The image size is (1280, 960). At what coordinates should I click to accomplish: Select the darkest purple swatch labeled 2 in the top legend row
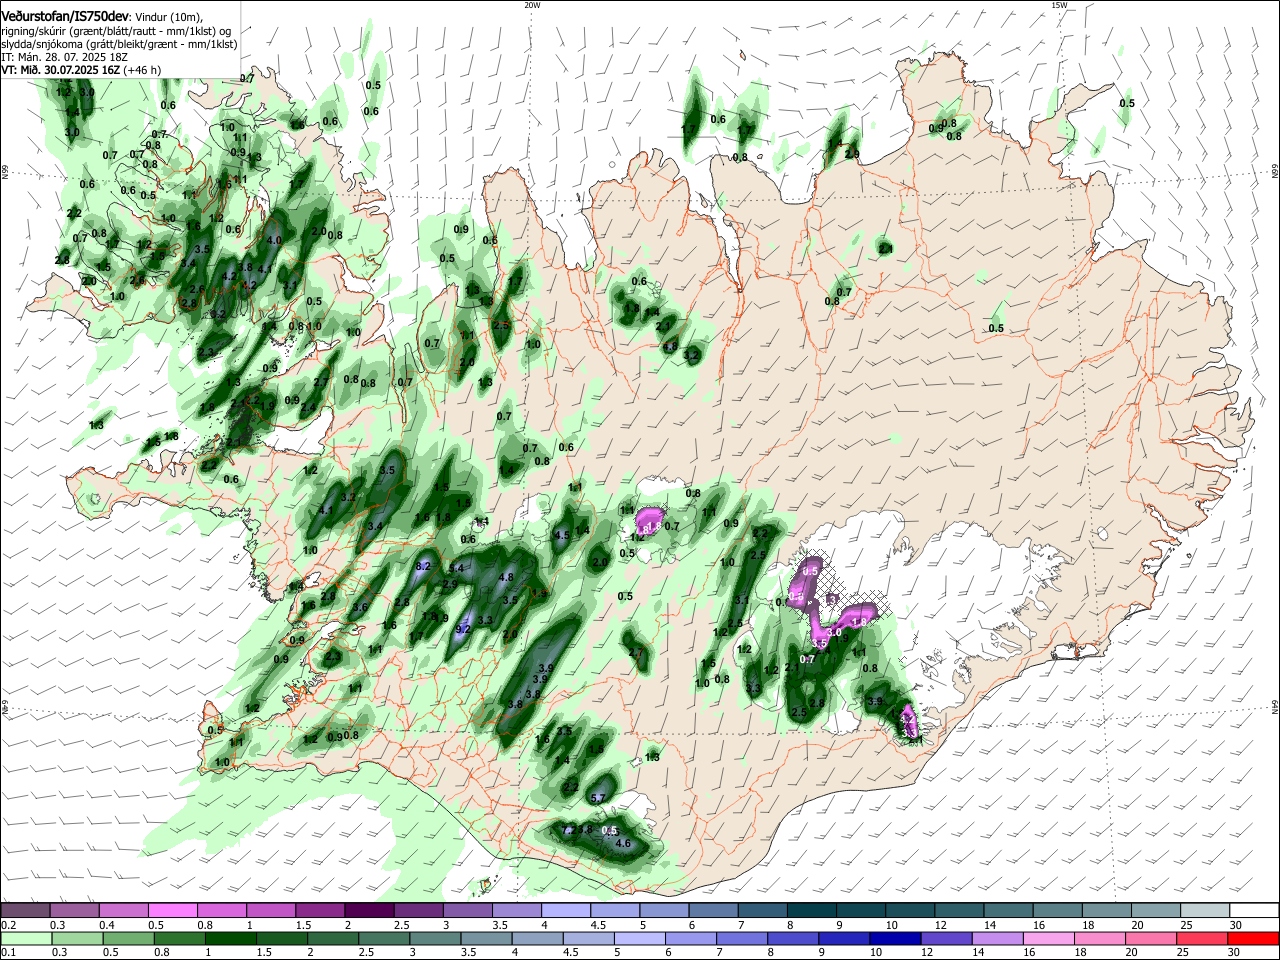pos(369,911)
